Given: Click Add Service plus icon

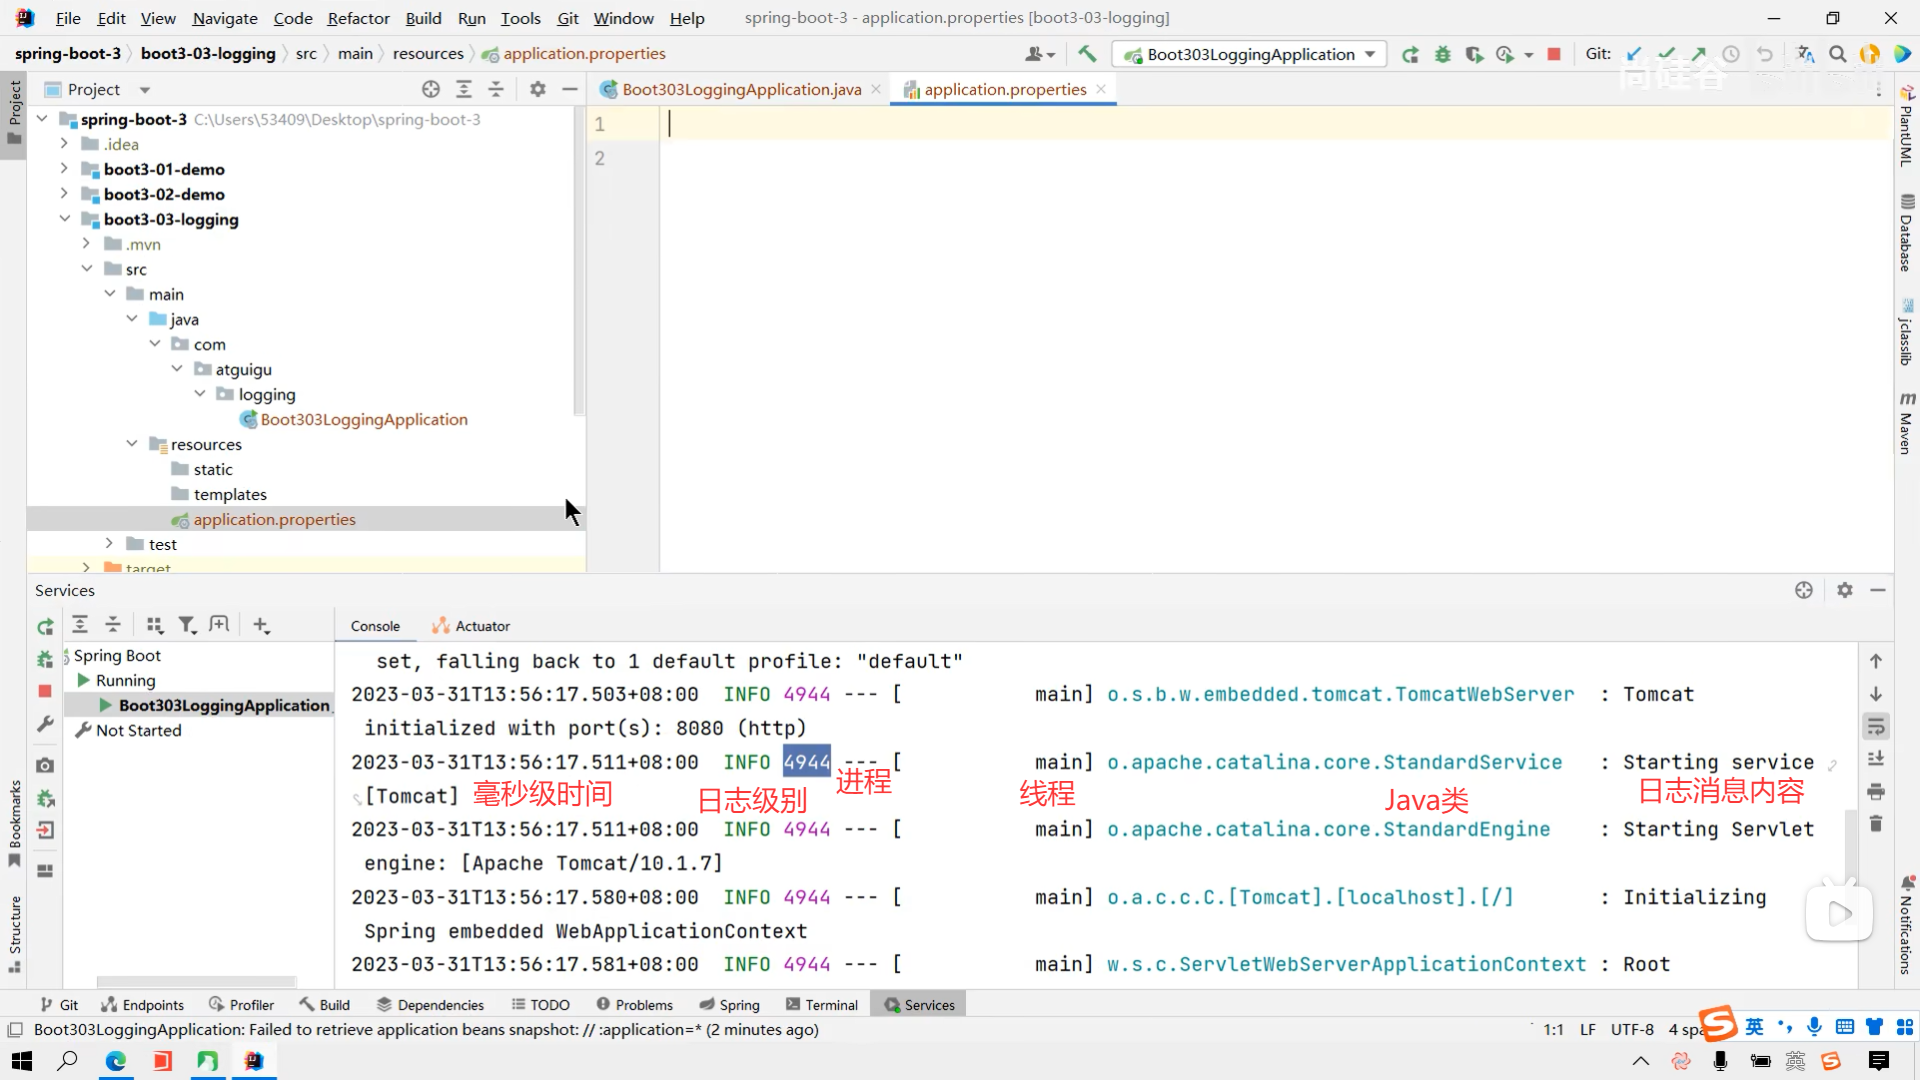Looking at the screenshot, I should point(261,625).
